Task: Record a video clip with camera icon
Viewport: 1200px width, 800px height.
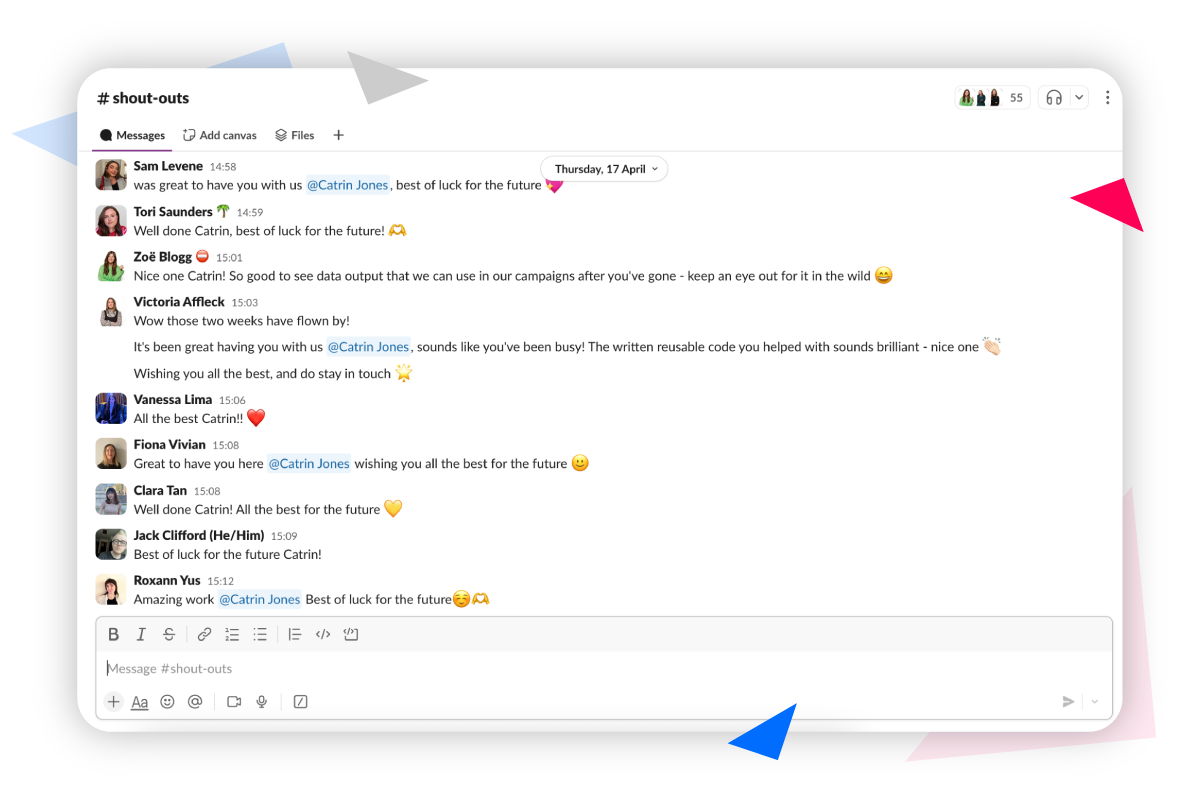Action: tap(234, 702)
